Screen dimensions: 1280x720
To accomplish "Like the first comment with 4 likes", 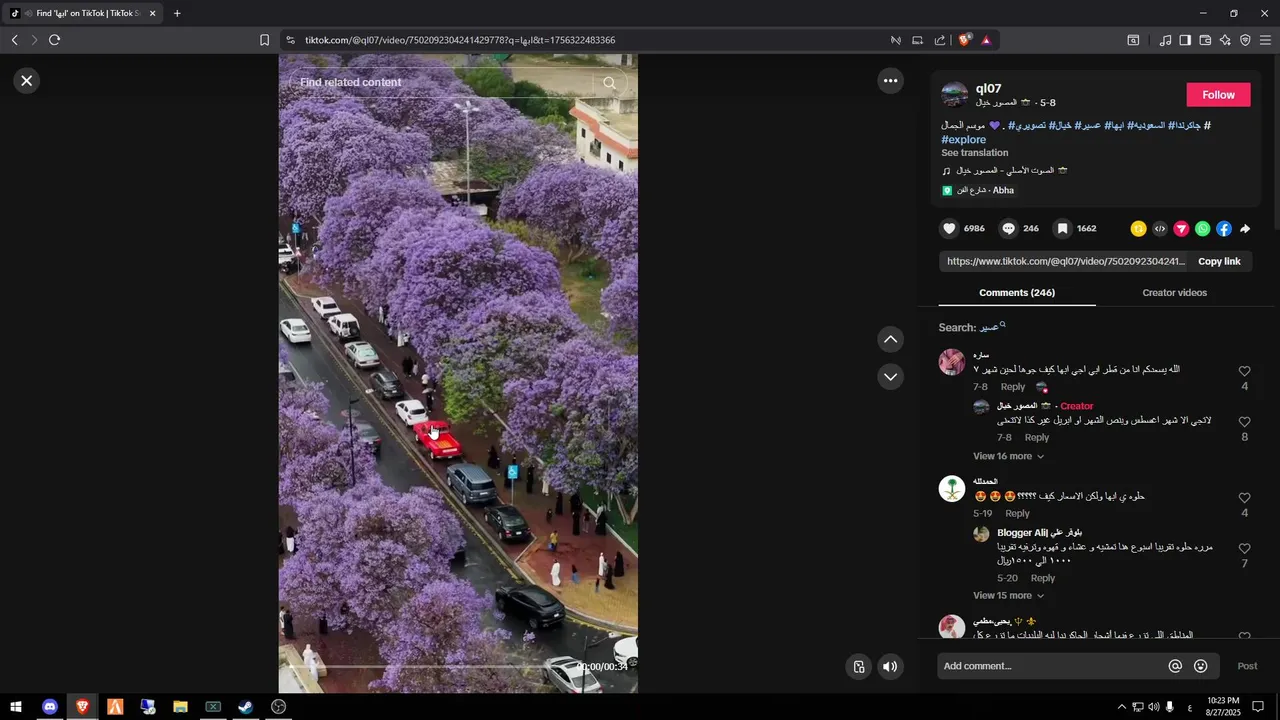I will tap(1244, 372).
